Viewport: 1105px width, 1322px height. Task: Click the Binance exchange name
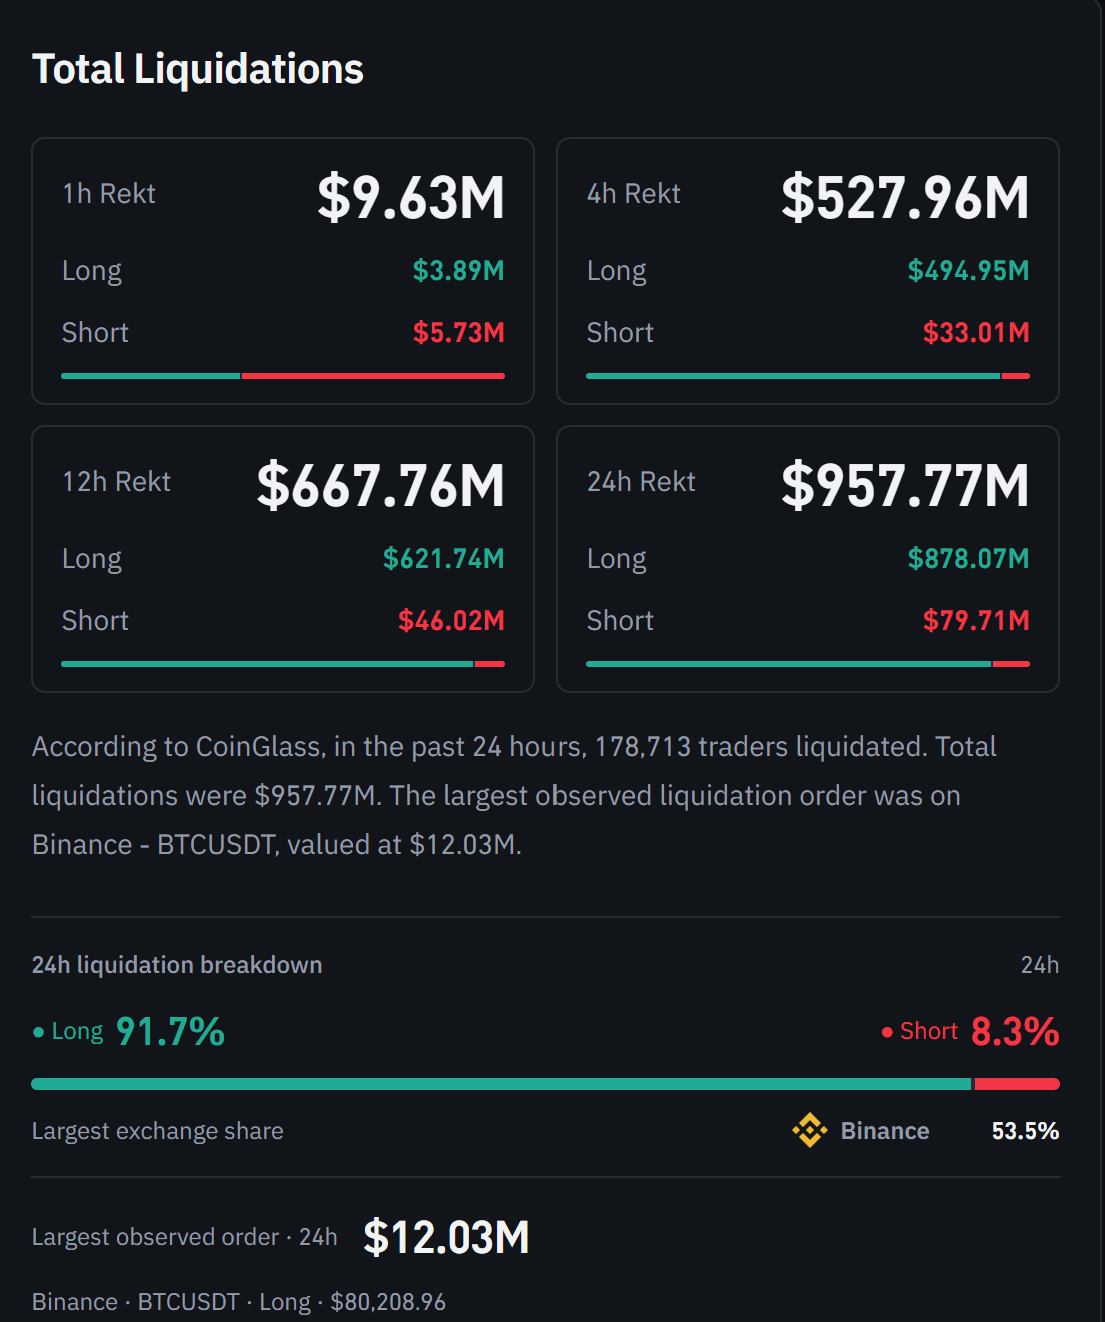pyautogui.click(x=885, y=1131)
